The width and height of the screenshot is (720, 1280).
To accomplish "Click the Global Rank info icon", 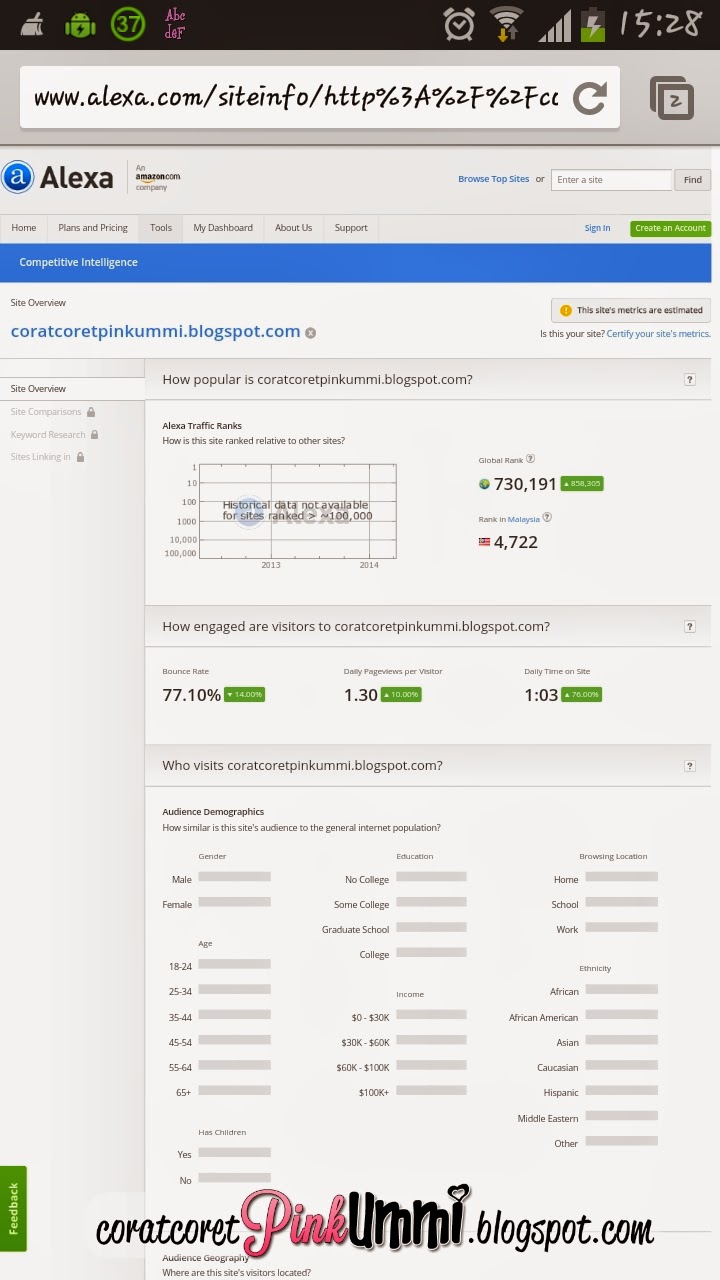I will [x=531, y=459].
